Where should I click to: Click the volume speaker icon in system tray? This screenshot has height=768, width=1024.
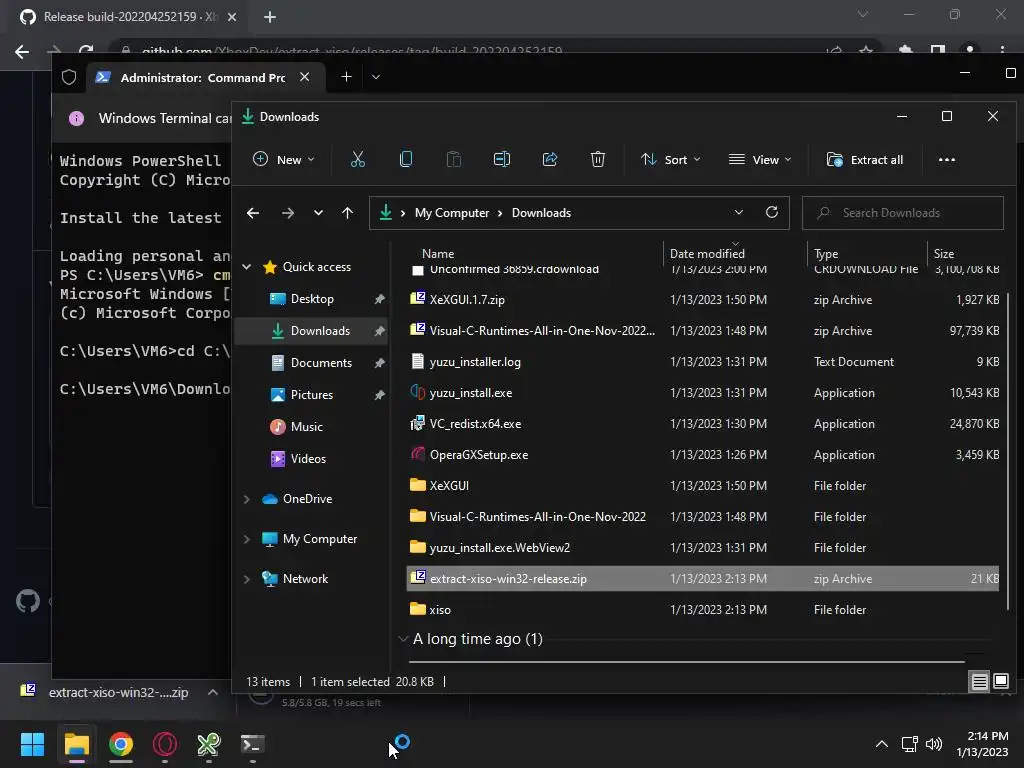(934, 744)
